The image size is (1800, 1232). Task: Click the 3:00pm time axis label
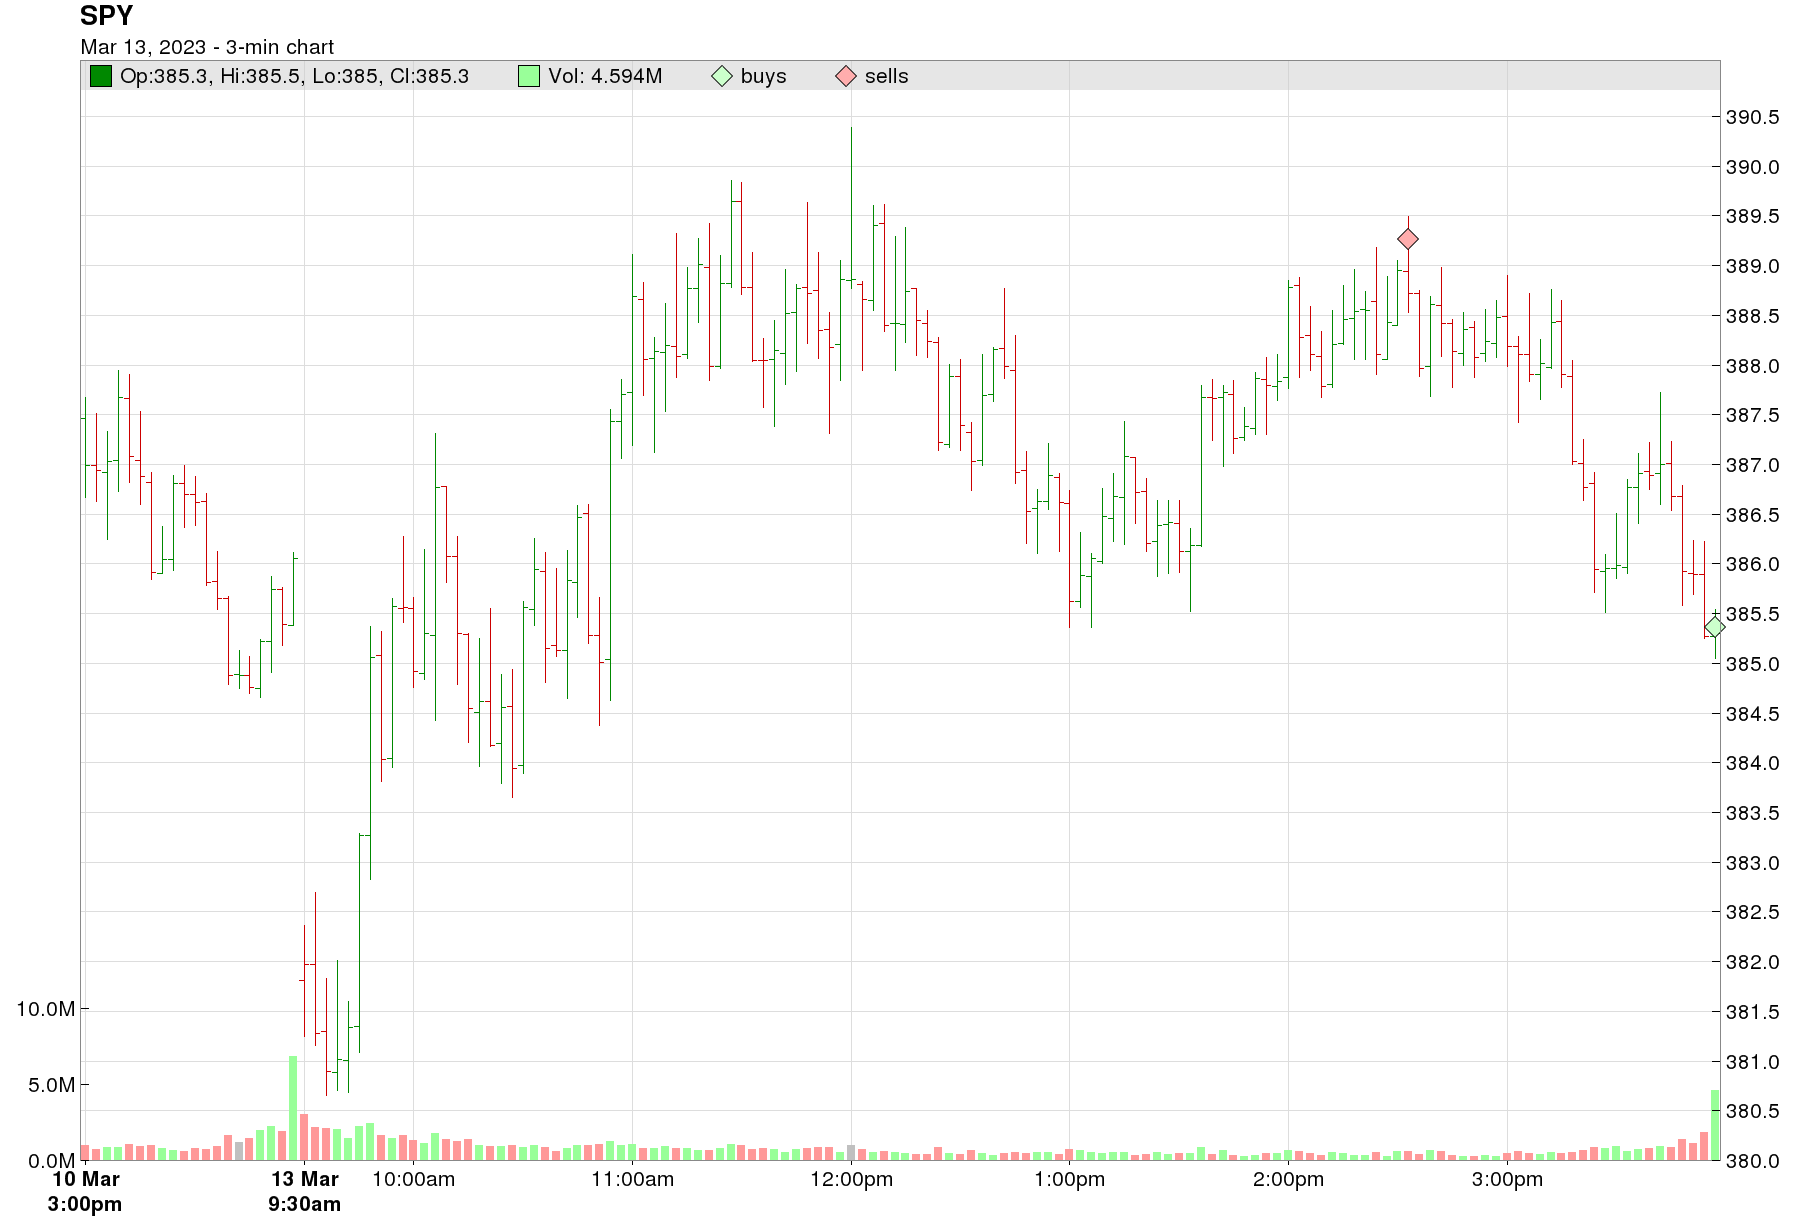(x=1508, y=1179)
